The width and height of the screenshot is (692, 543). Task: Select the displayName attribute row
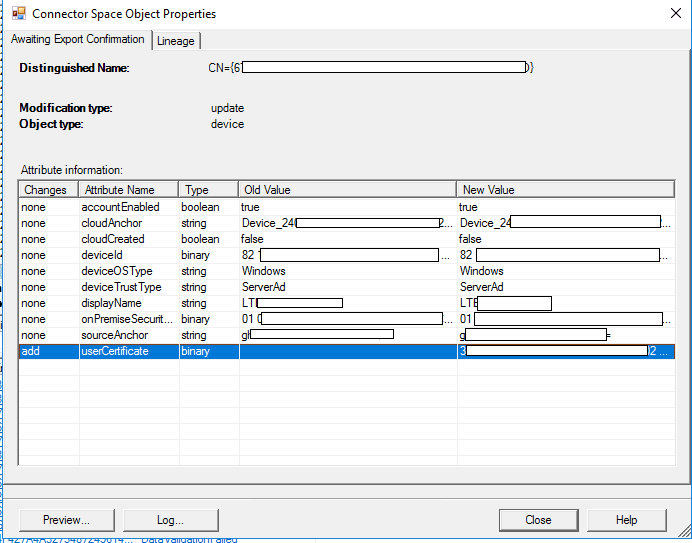(x=347, y=303)
